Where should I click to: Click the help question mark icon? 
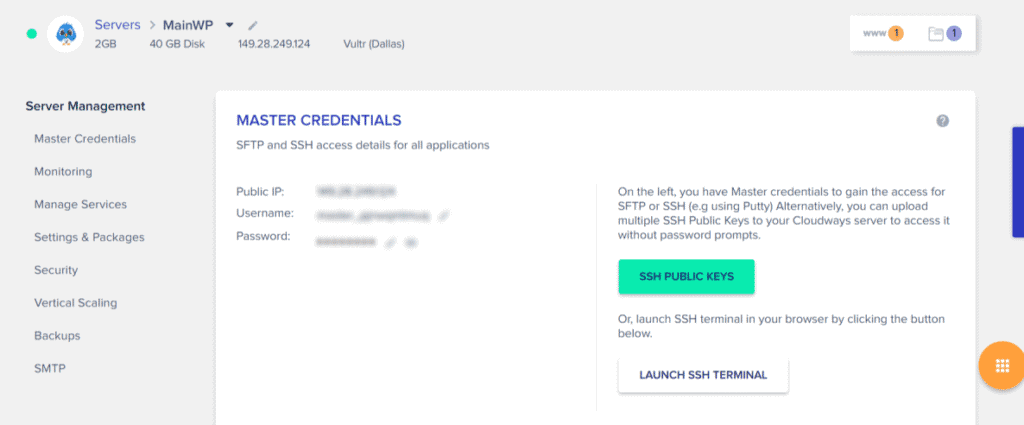tap(942, 121)
